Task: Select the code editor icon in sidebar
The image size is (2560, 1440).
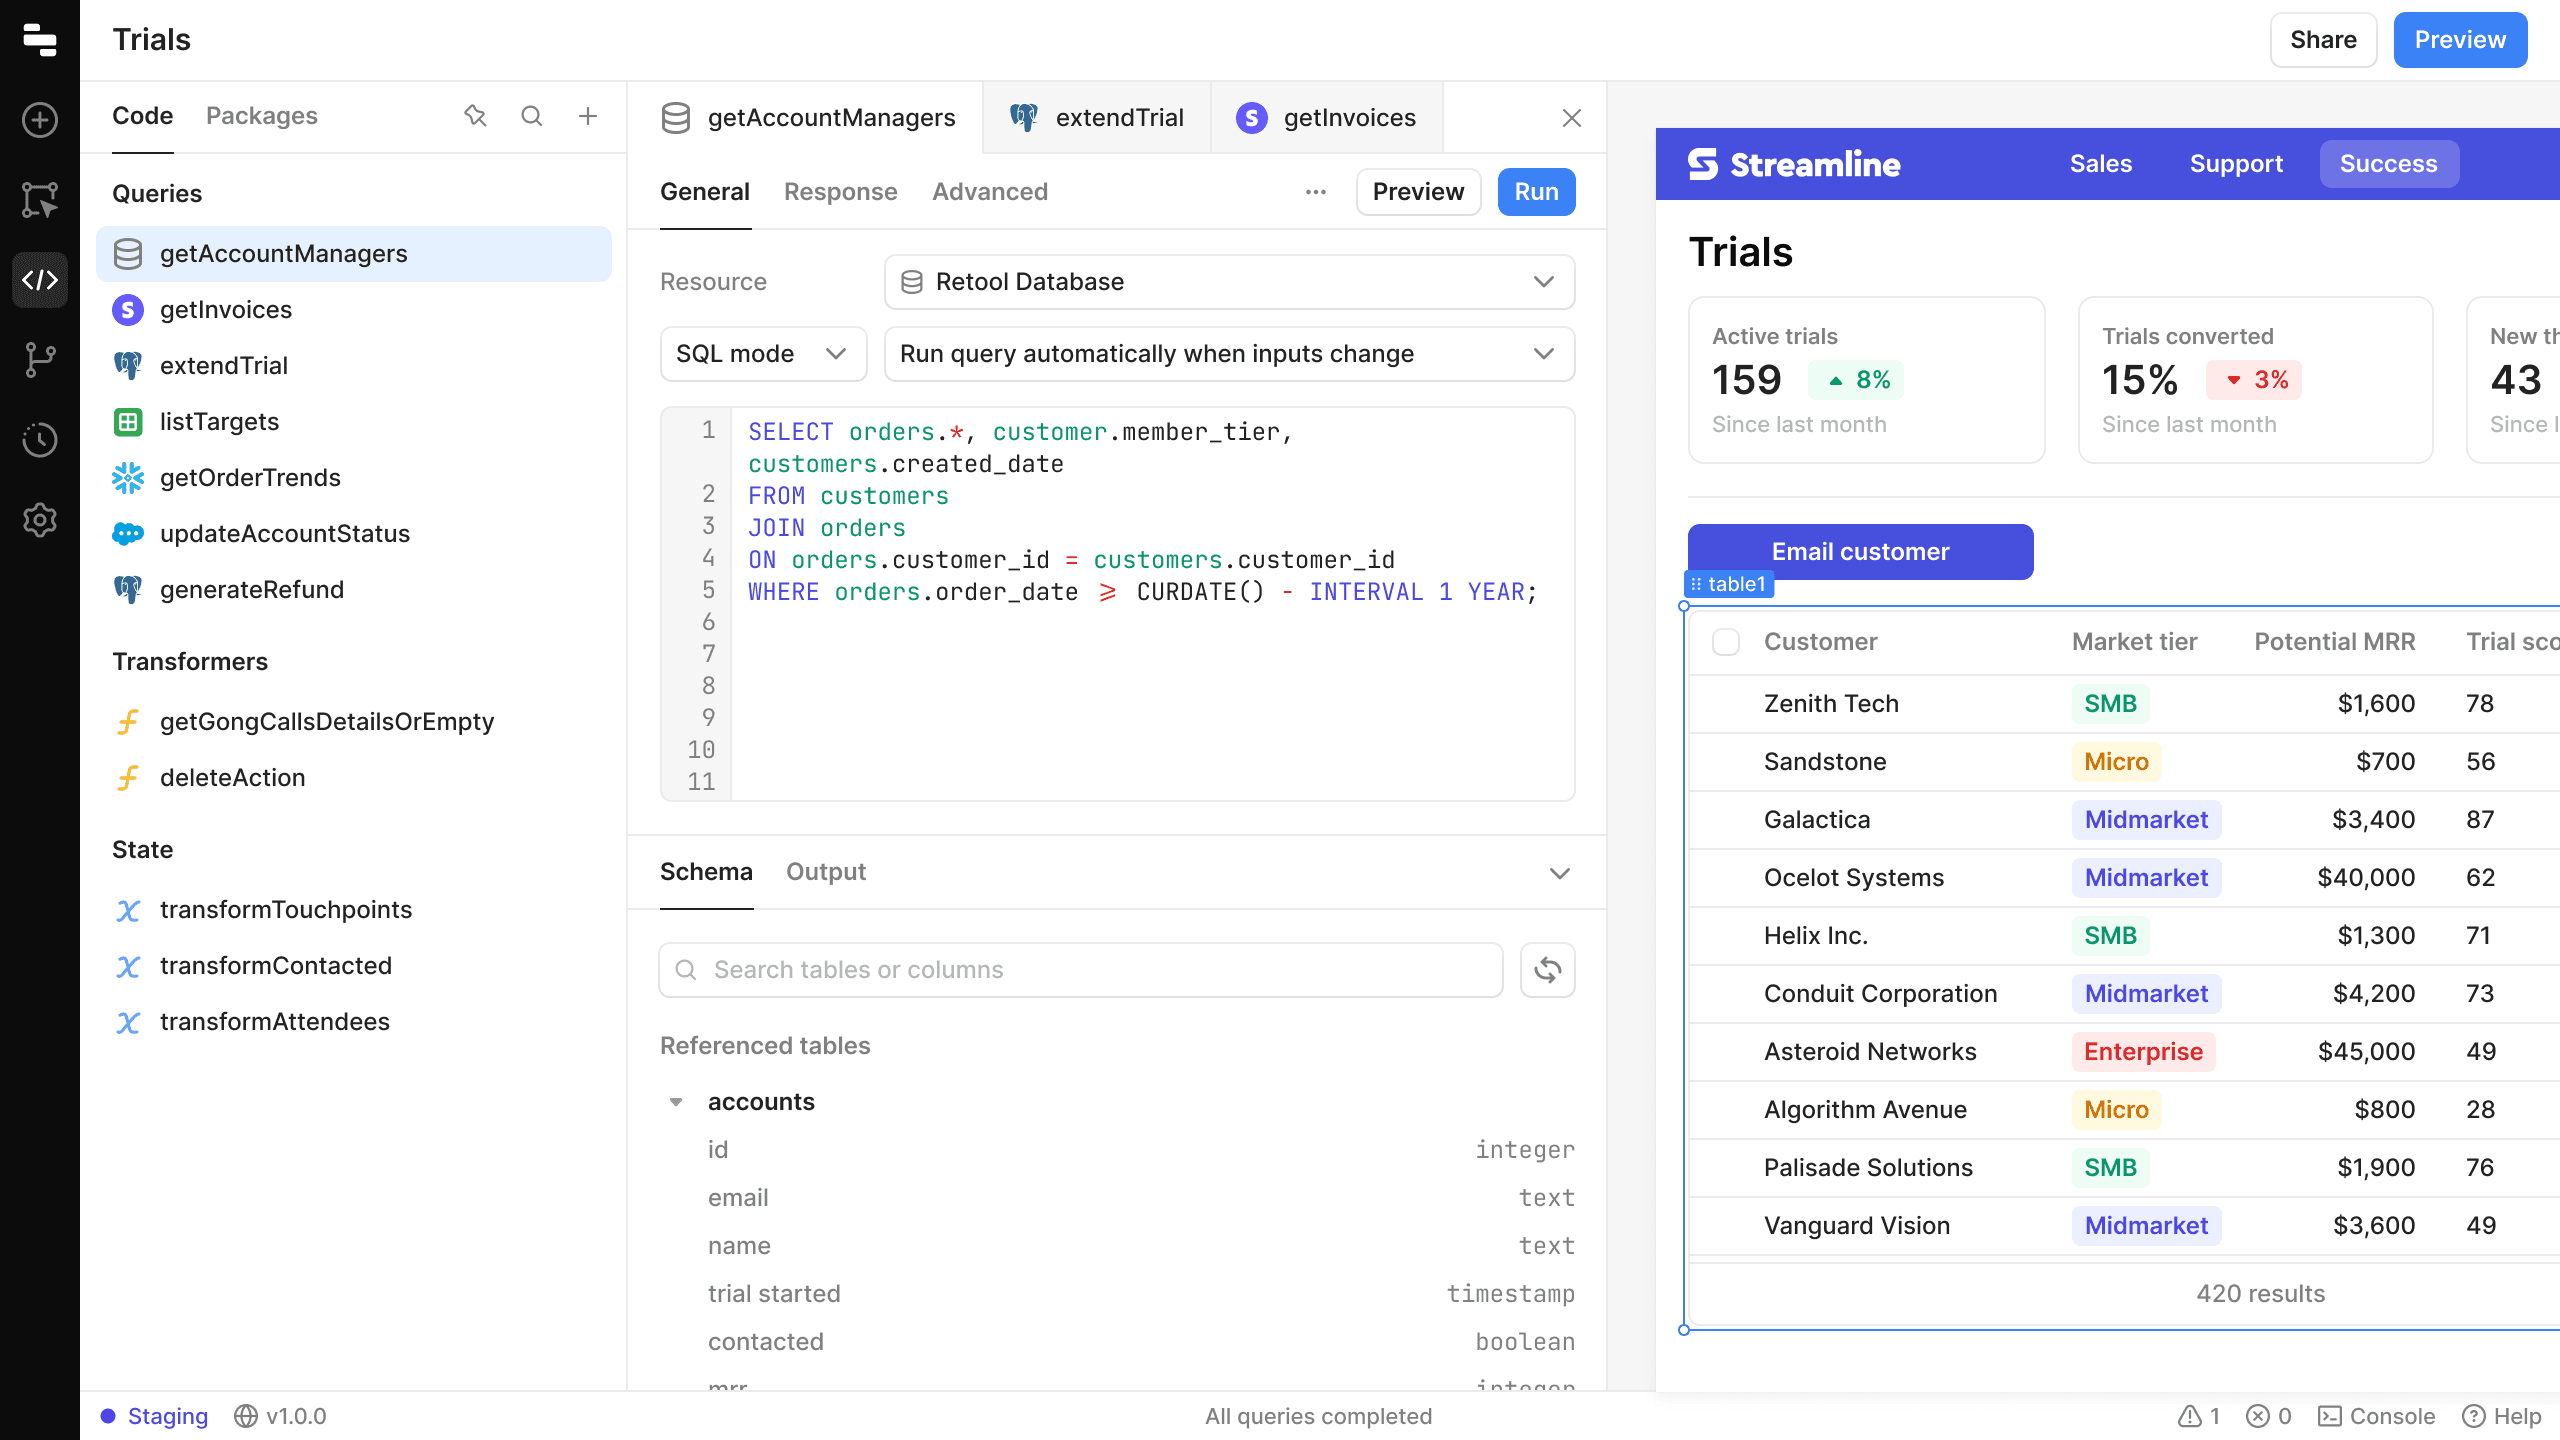Action: point(40,280)
